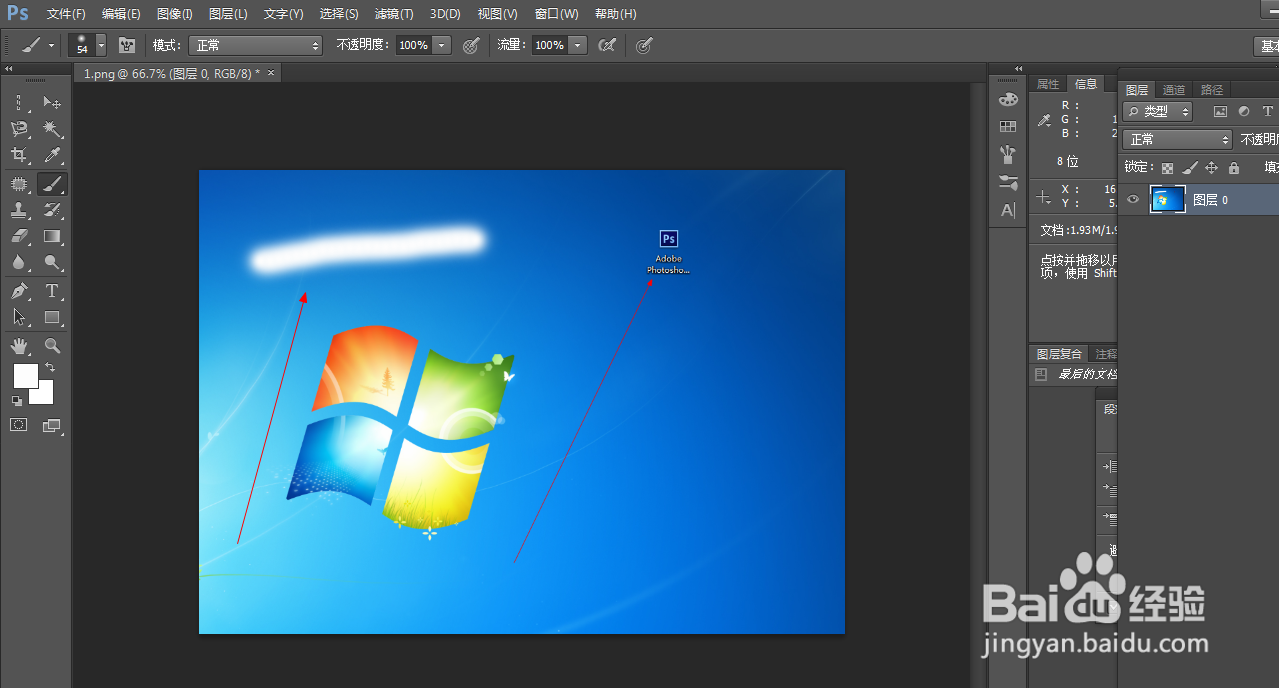Hide 图层 0 layer visibility

point(1133,200)
